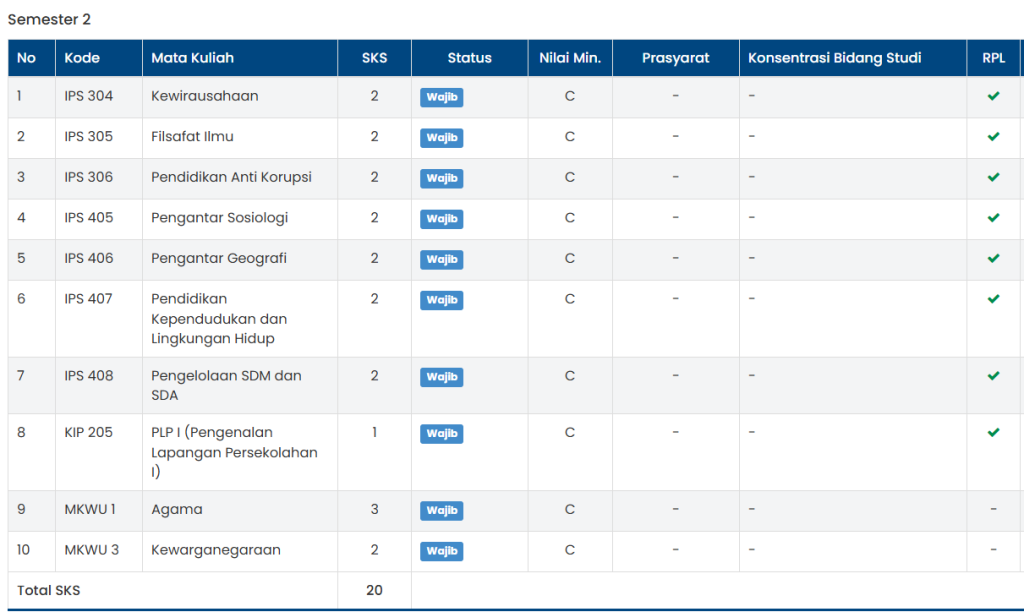Click the Wajib badge in IPS 408 row
The height and width of the screenshot is (612, 1024).
(x=441, y=377)
